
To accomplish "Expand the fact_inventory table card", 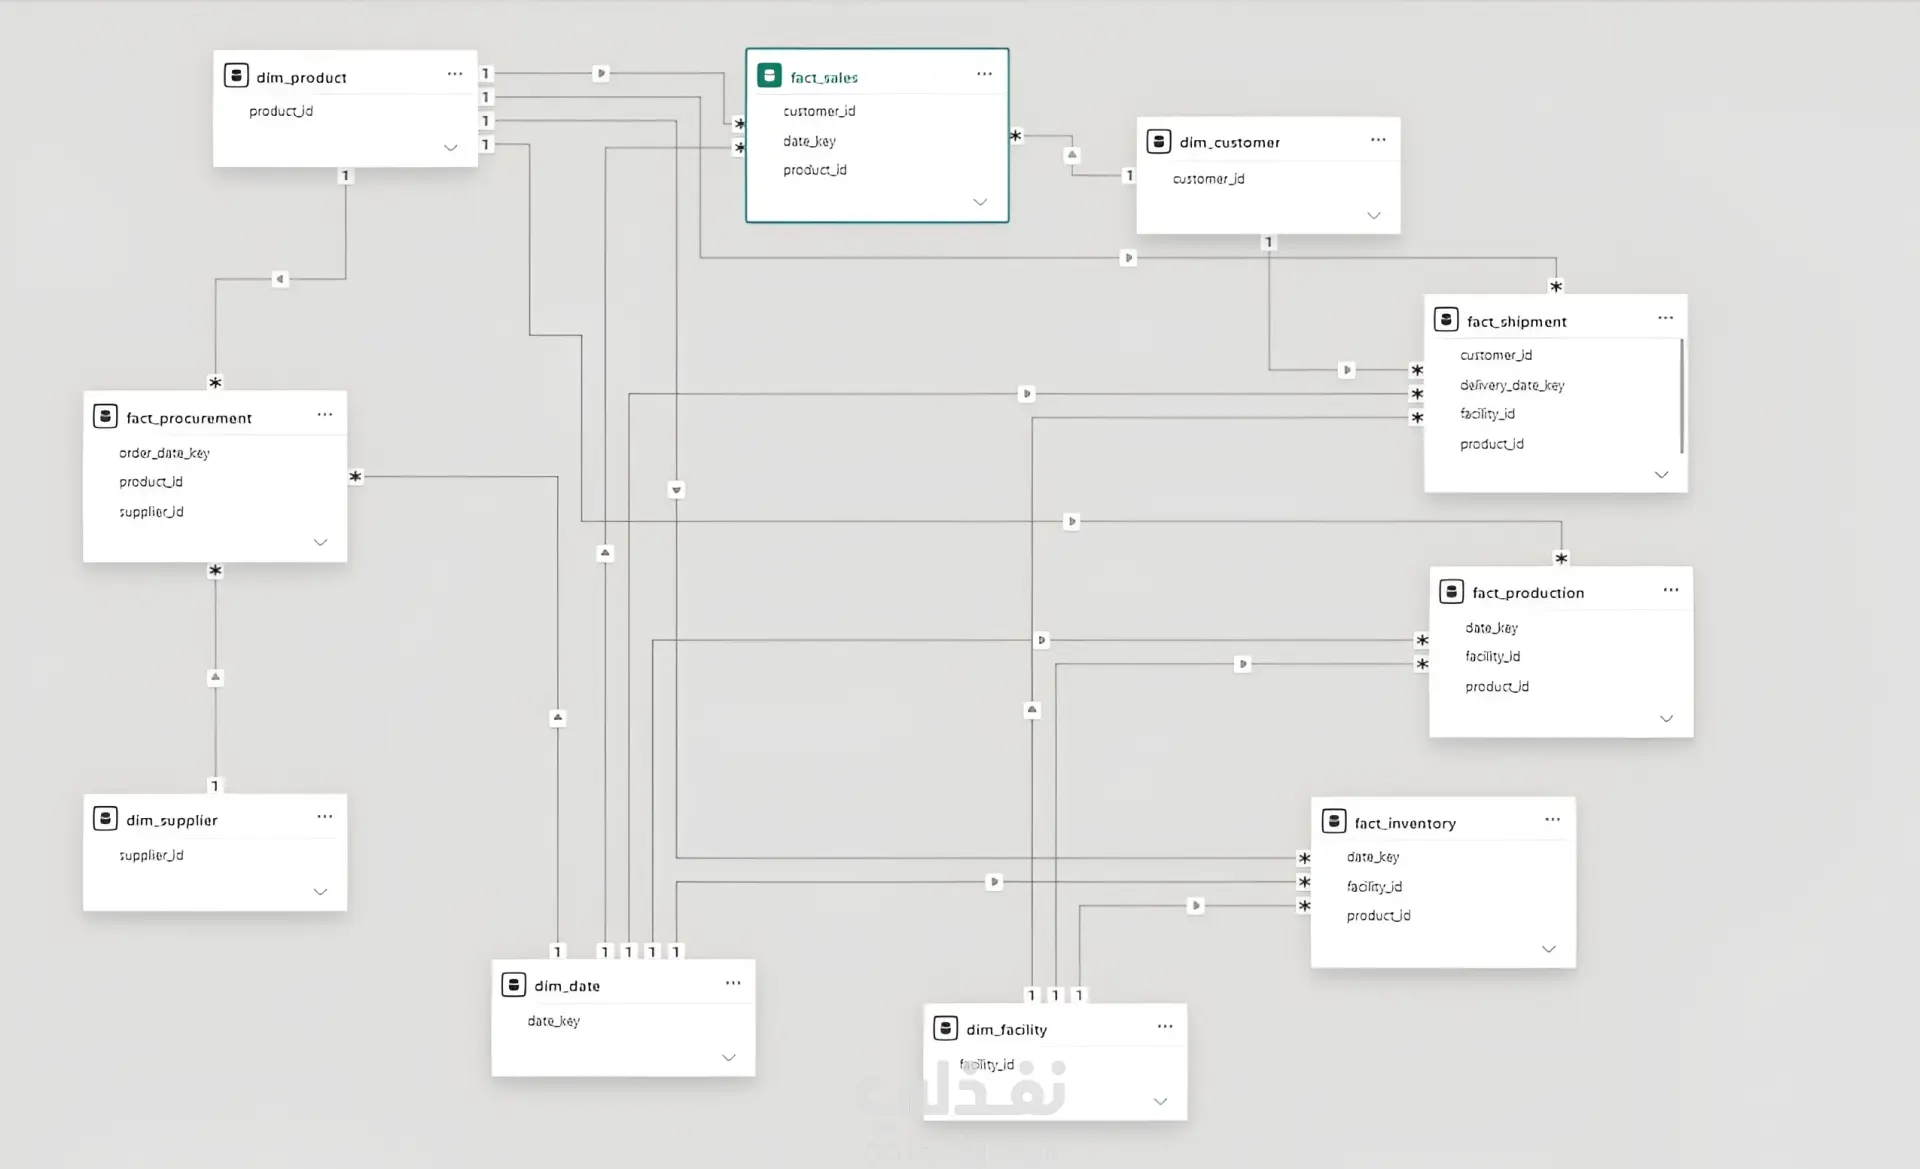I will click(x=1548, y=949).
